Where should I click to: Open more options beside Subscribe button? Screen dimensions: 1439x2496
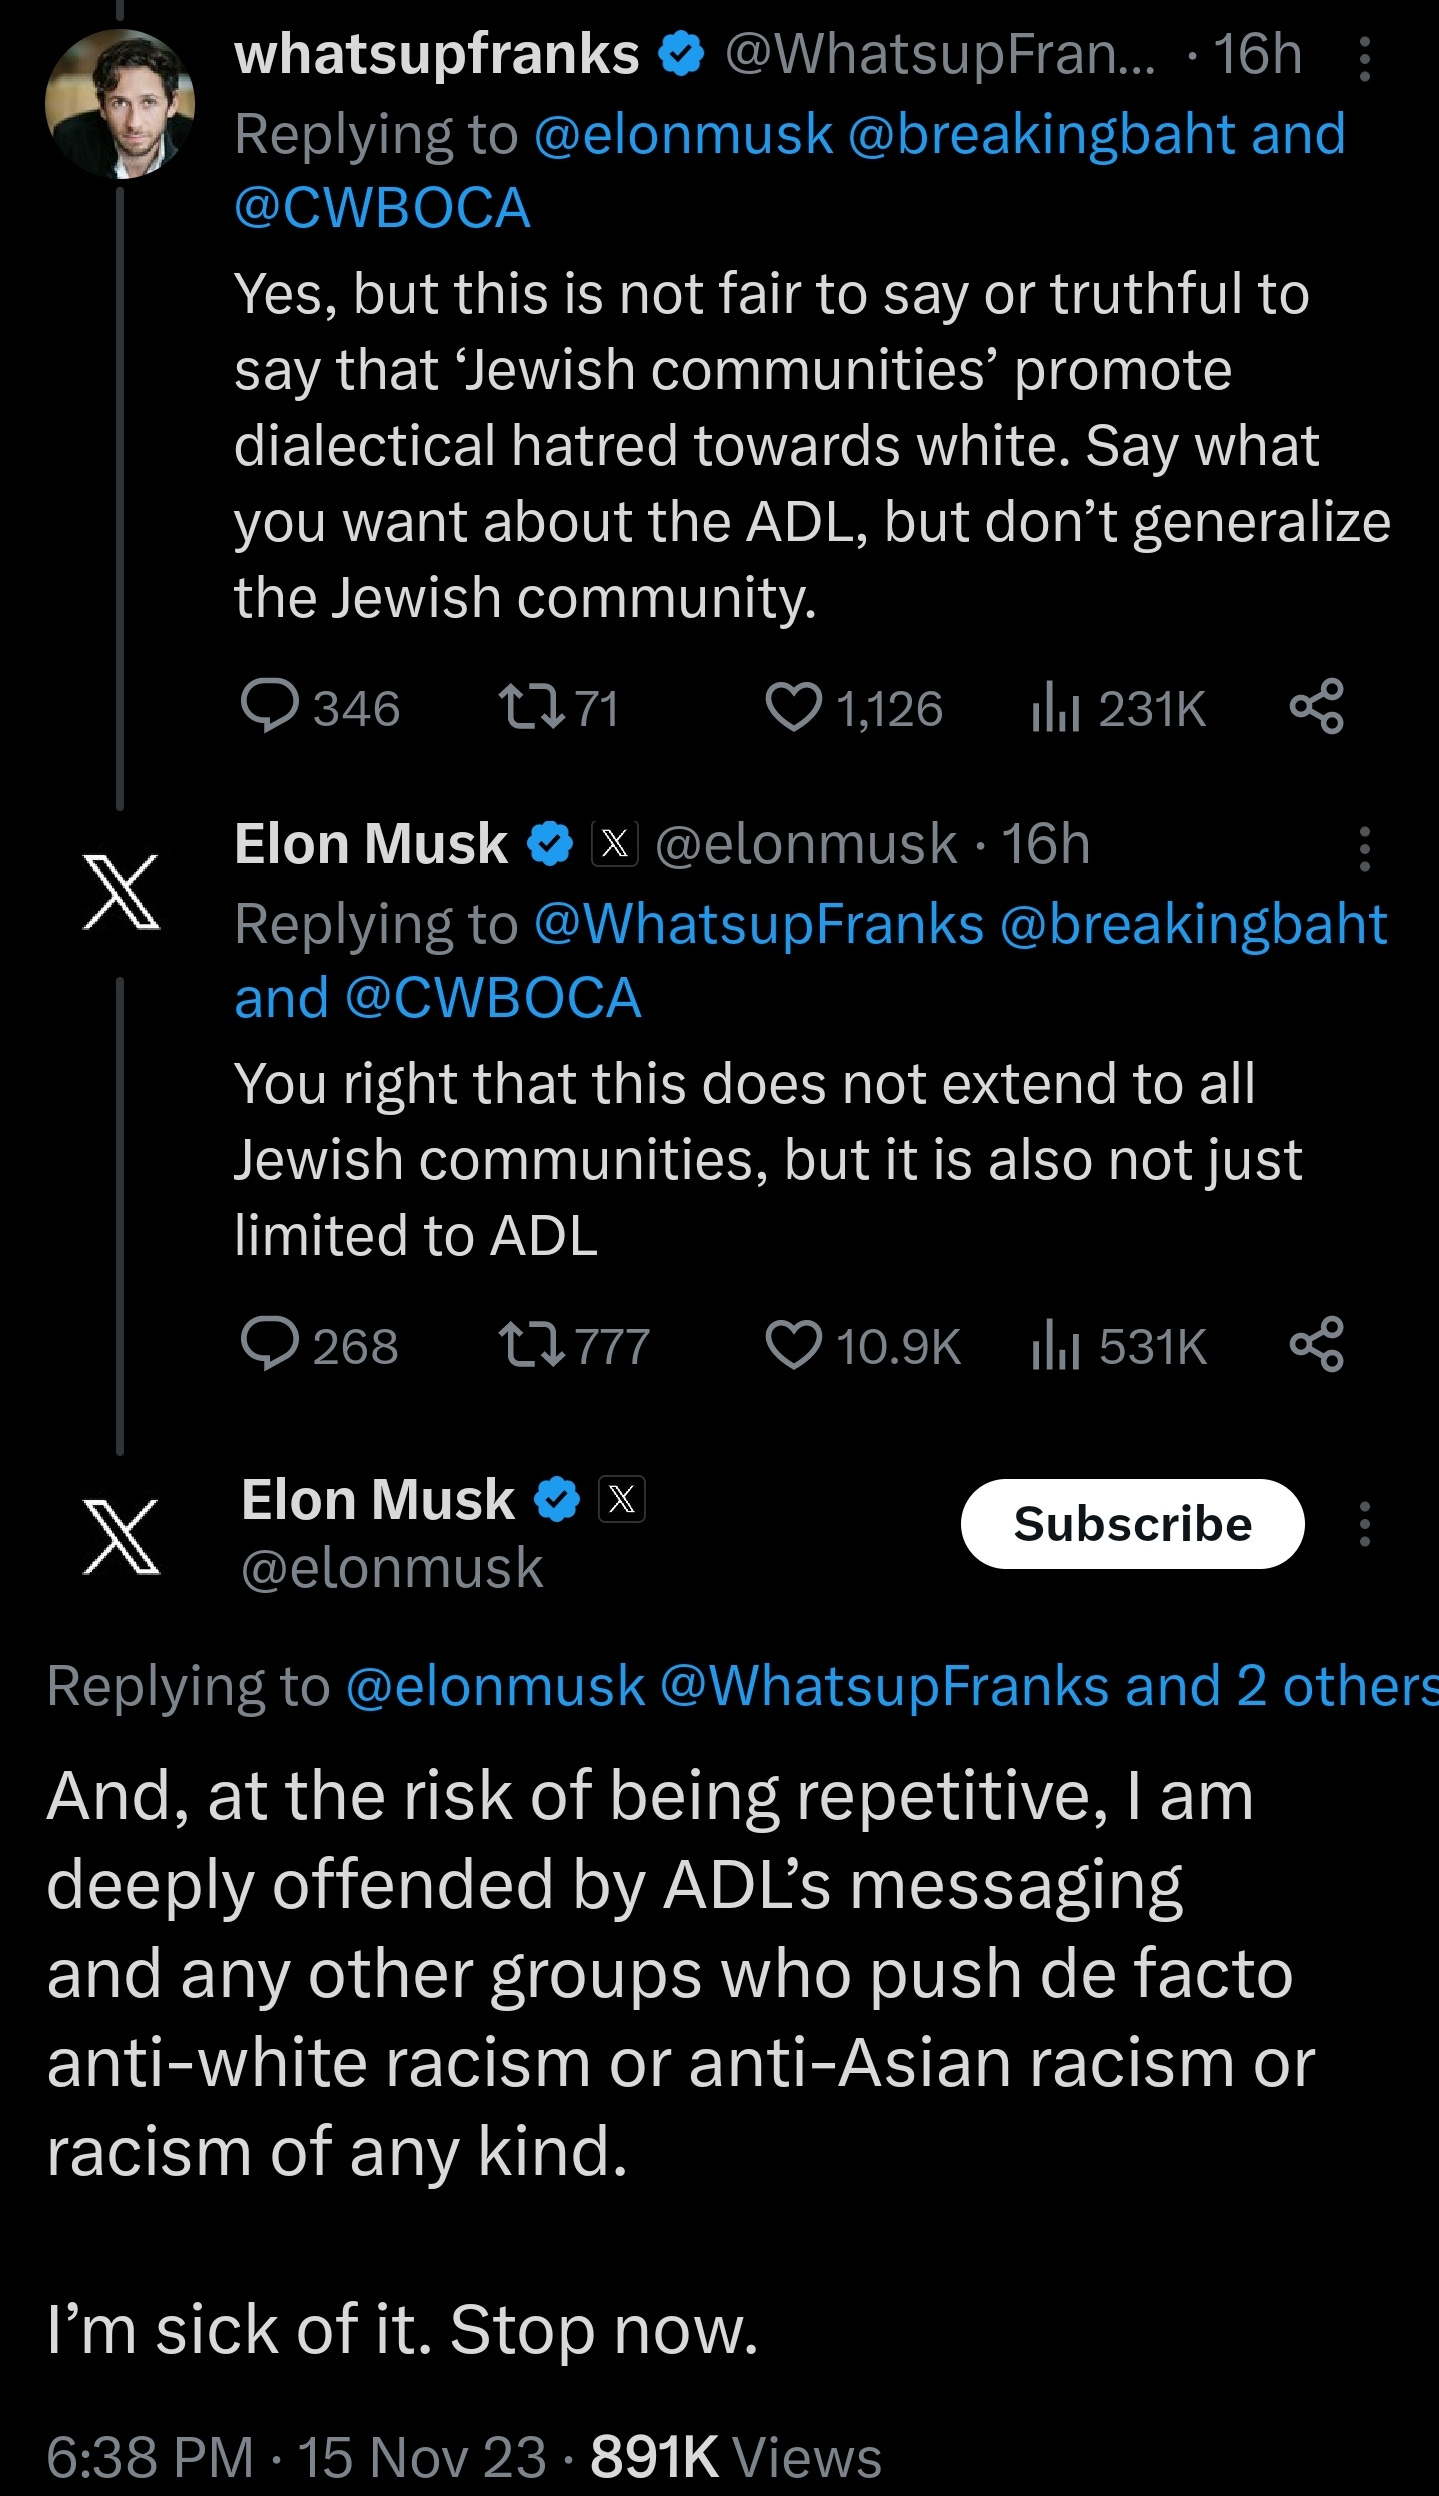(x=1364, y=1523)
